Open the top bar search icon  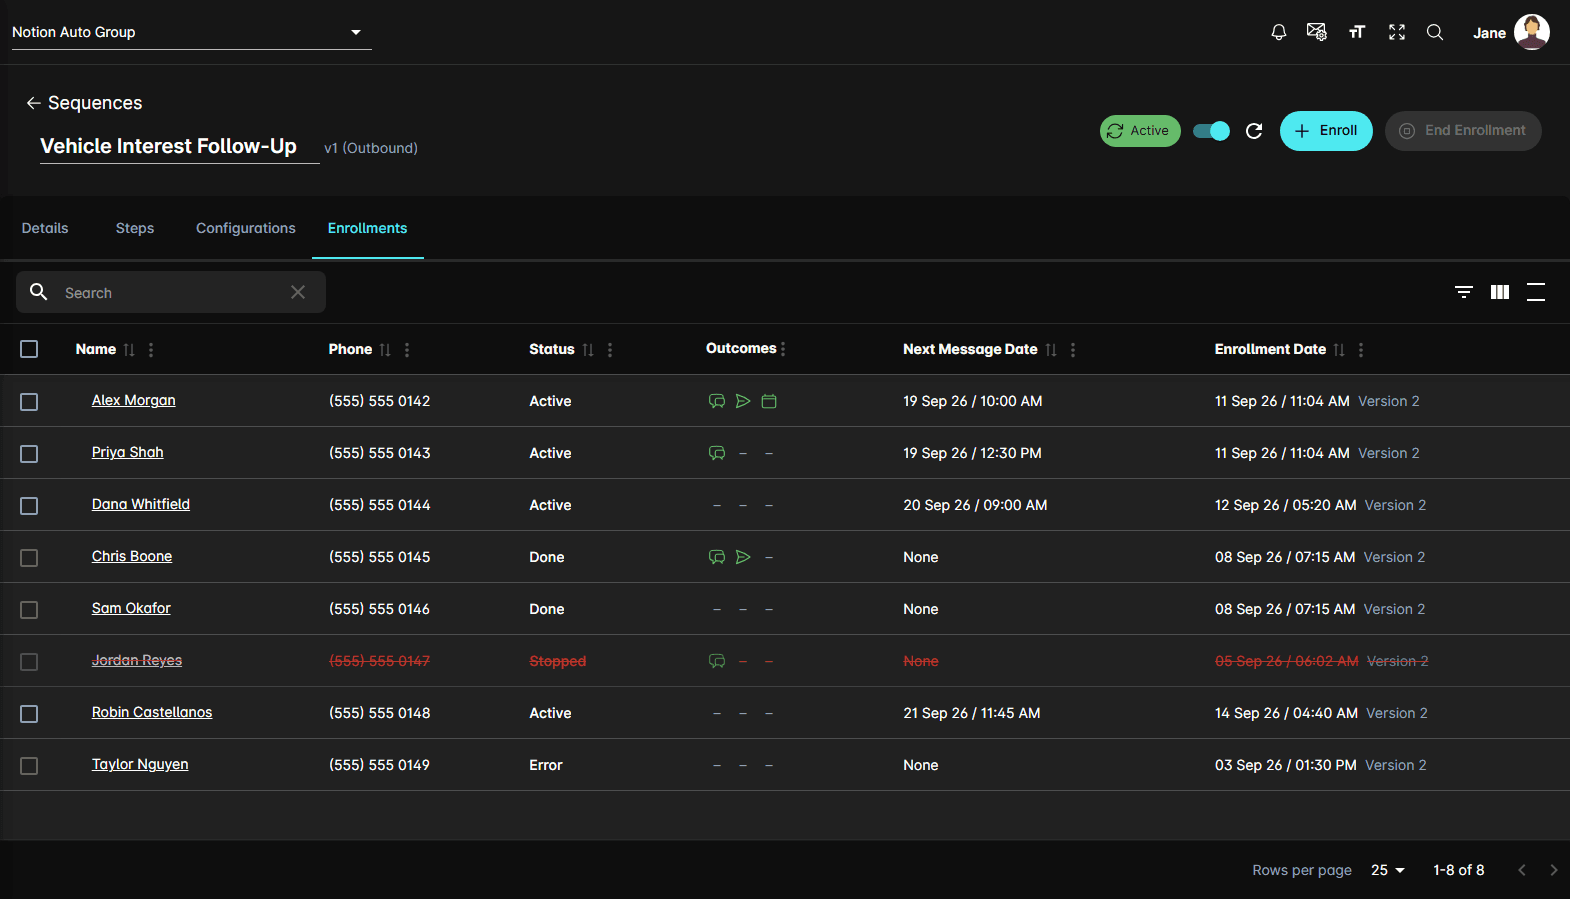click(x=1435, y=32)
